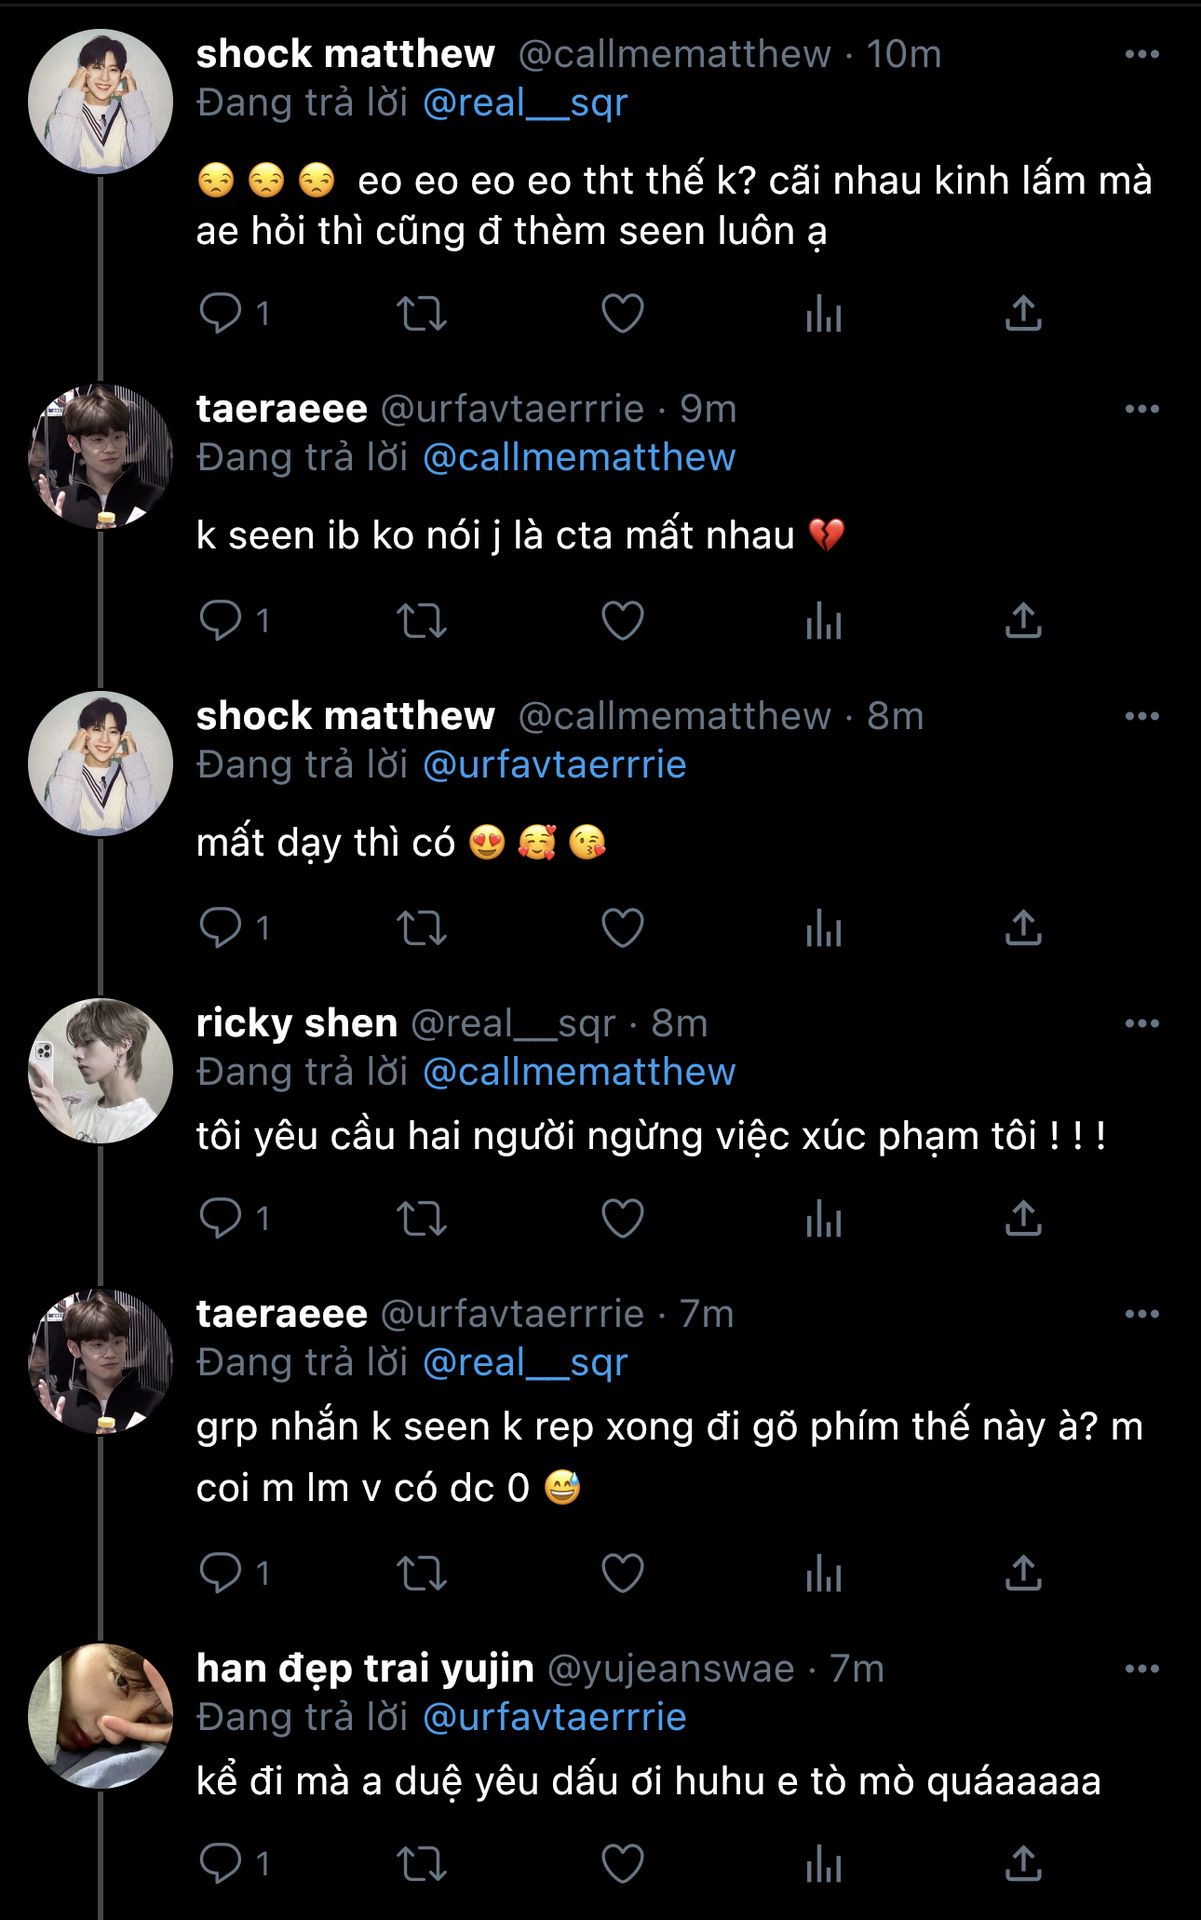Like taeraeee's 9m tweet
The width and height of the screenshot is (1201, 1920).
[622, 621]
